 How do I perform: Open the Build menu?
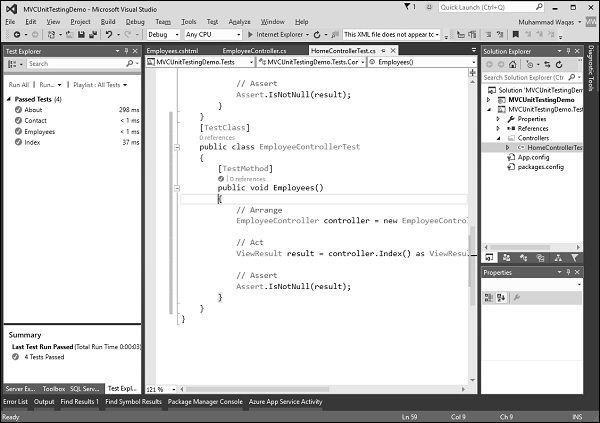[x=108, y=22]
